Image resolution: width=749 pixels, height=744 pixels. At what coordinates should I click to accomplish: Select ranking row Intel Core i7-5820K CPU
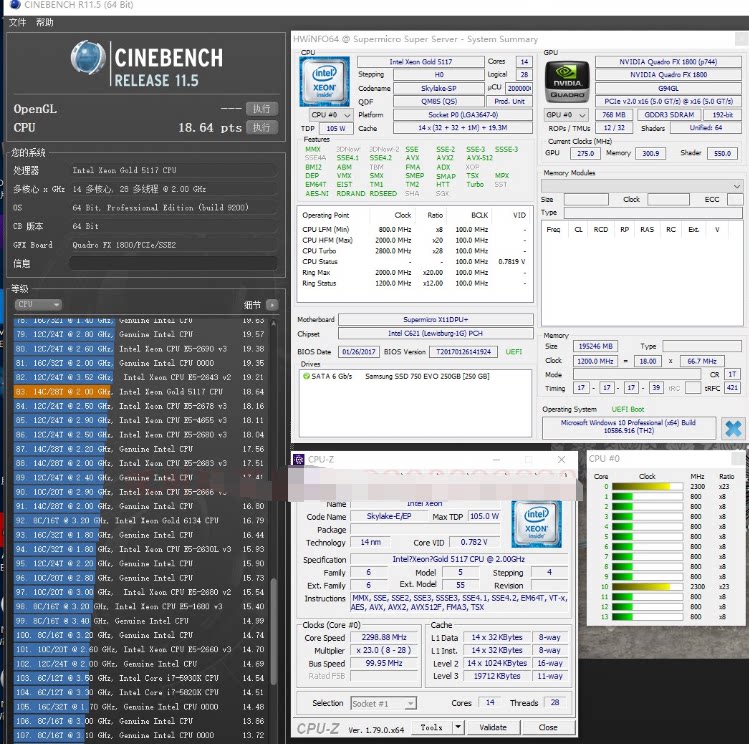click(139, 692)
